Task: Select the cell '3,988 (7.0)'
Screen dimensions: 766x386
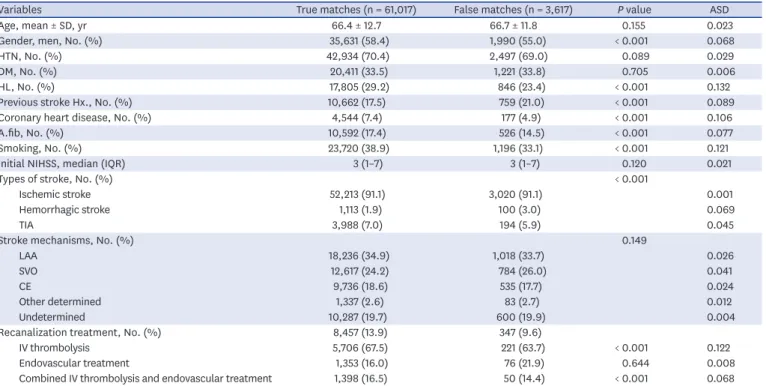Action: 357,225
